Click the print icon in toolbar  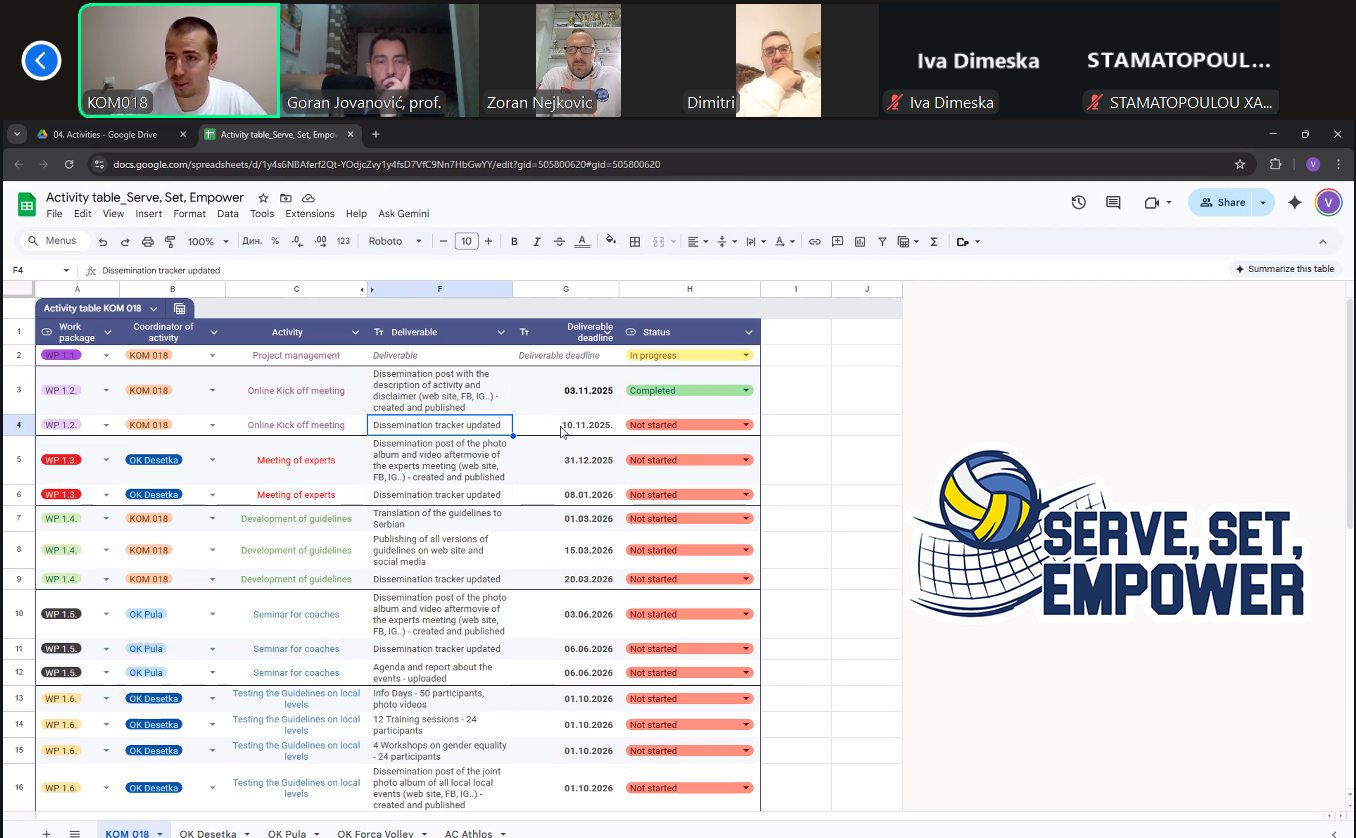148,241
